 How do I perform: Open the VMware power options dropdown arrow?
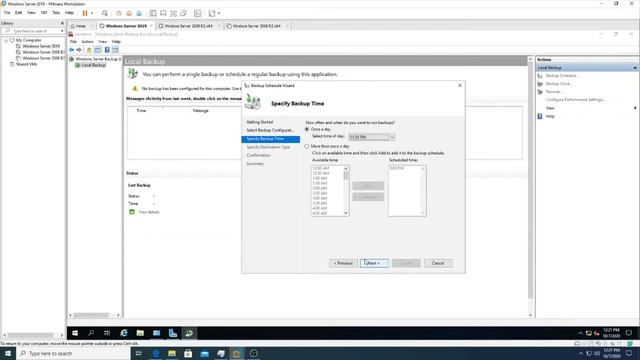click(92, 13)
